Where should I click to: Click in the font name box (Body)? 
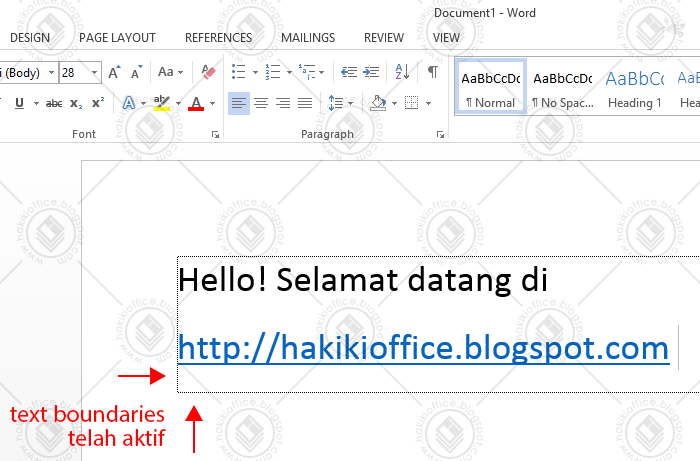(22, 72)
